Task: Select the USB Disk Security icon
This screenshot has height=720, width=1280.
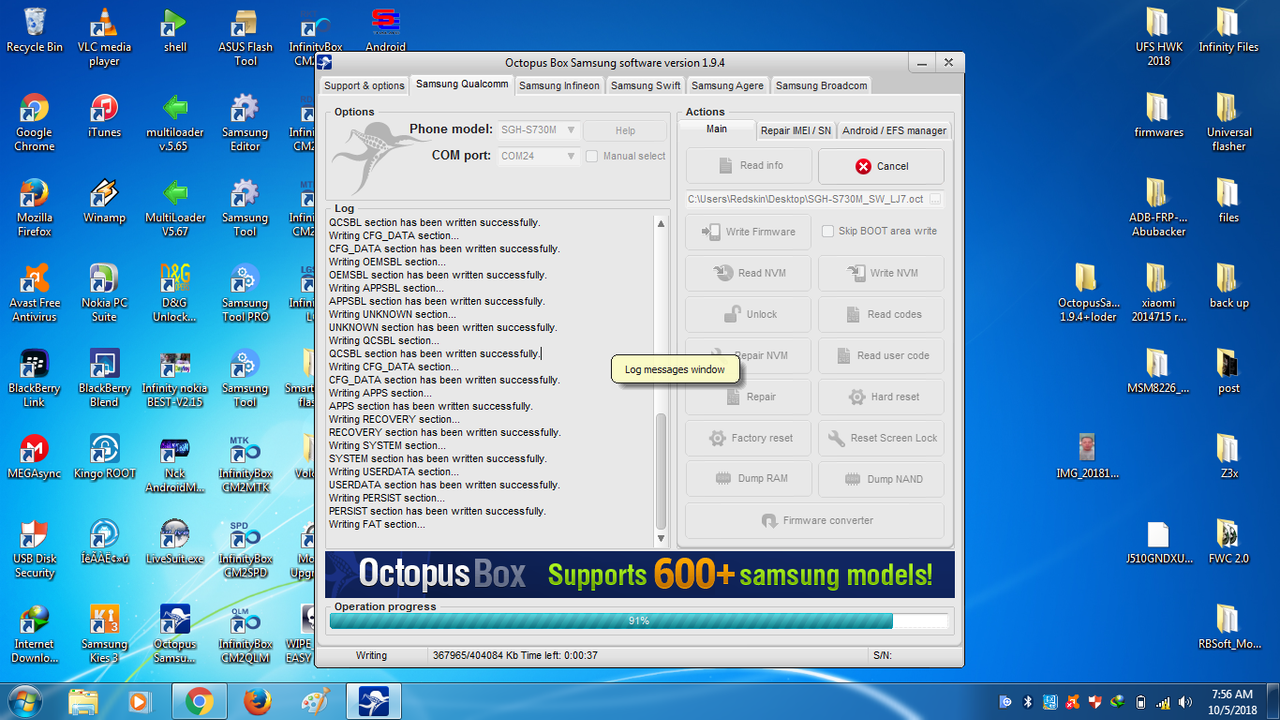Action: (x=34, y=549)
